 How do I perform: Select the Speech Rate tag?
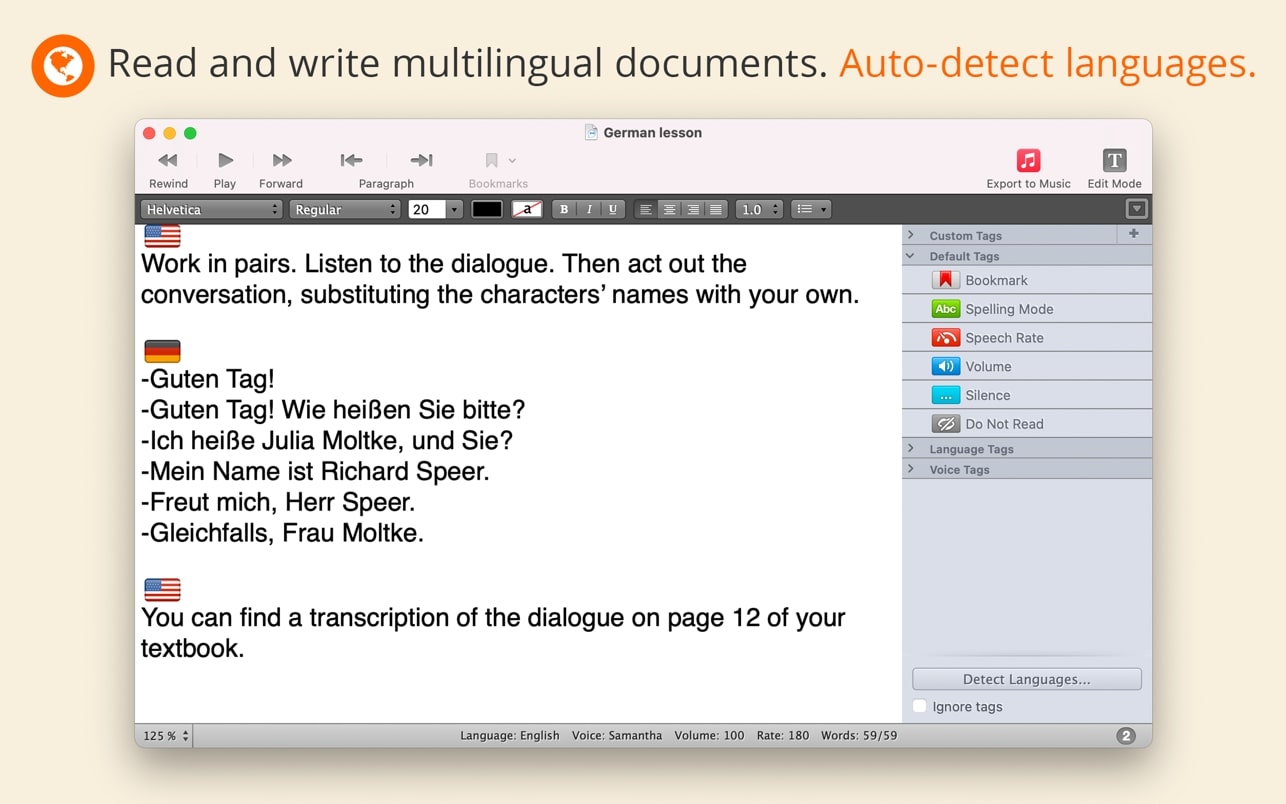coord(1003,338)
